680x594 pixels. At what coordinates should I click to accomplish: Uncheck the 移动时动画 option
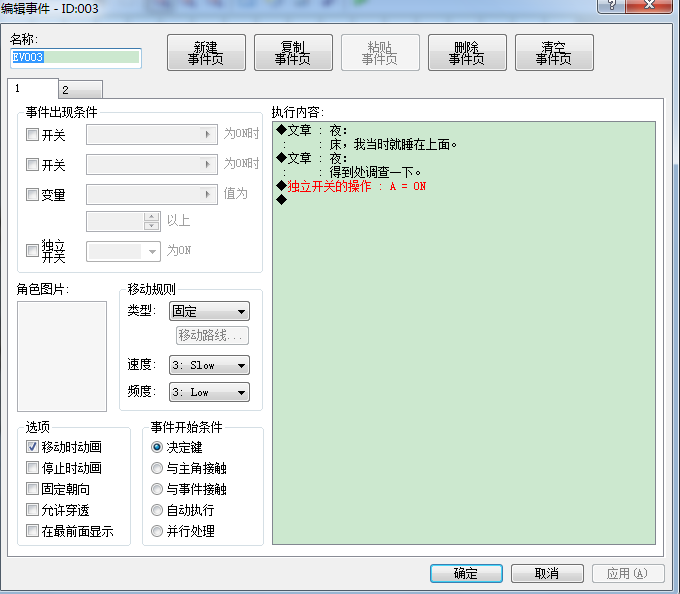click(33, 447)
